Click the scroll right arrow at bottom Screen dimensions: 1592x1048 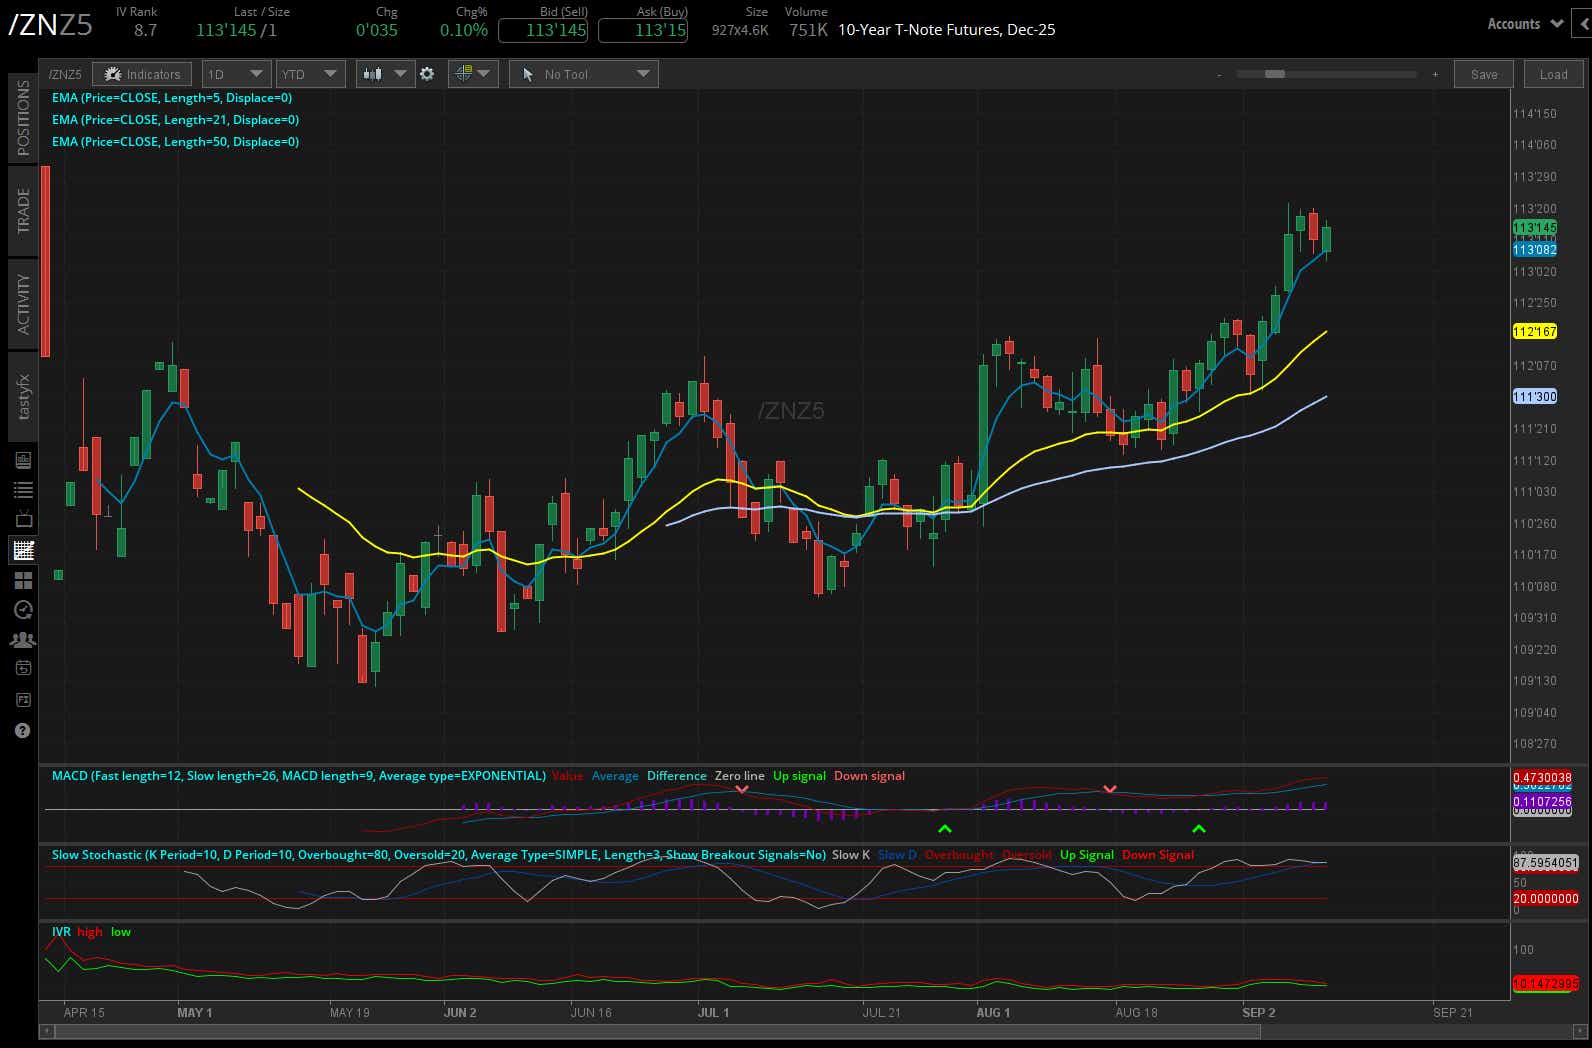pyautogui.click(x=1579, y=1032)
